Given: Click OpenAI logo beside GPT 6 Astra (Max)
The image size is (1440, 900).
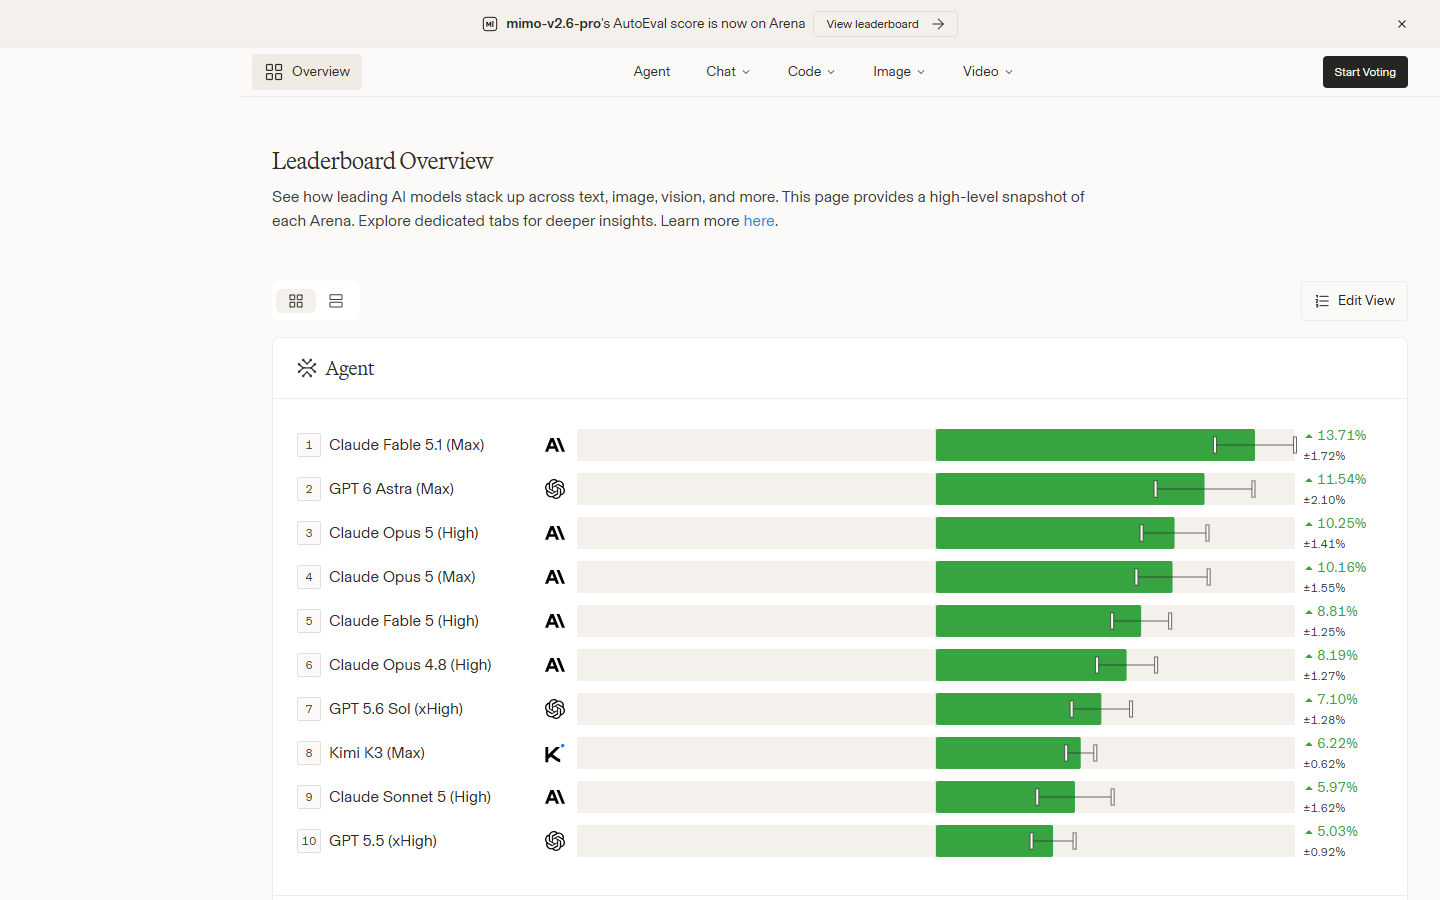Looking at the screenshot, I should click(555, 489).
